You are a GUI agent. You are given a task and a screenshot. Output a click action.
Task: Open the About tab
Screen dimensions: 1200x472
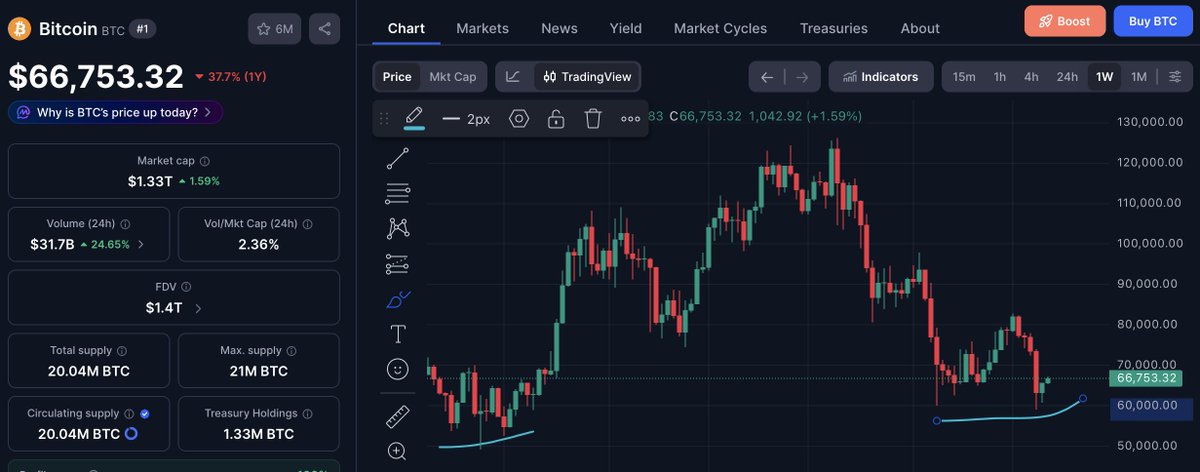pyautogui.click(x=920, y=28)
